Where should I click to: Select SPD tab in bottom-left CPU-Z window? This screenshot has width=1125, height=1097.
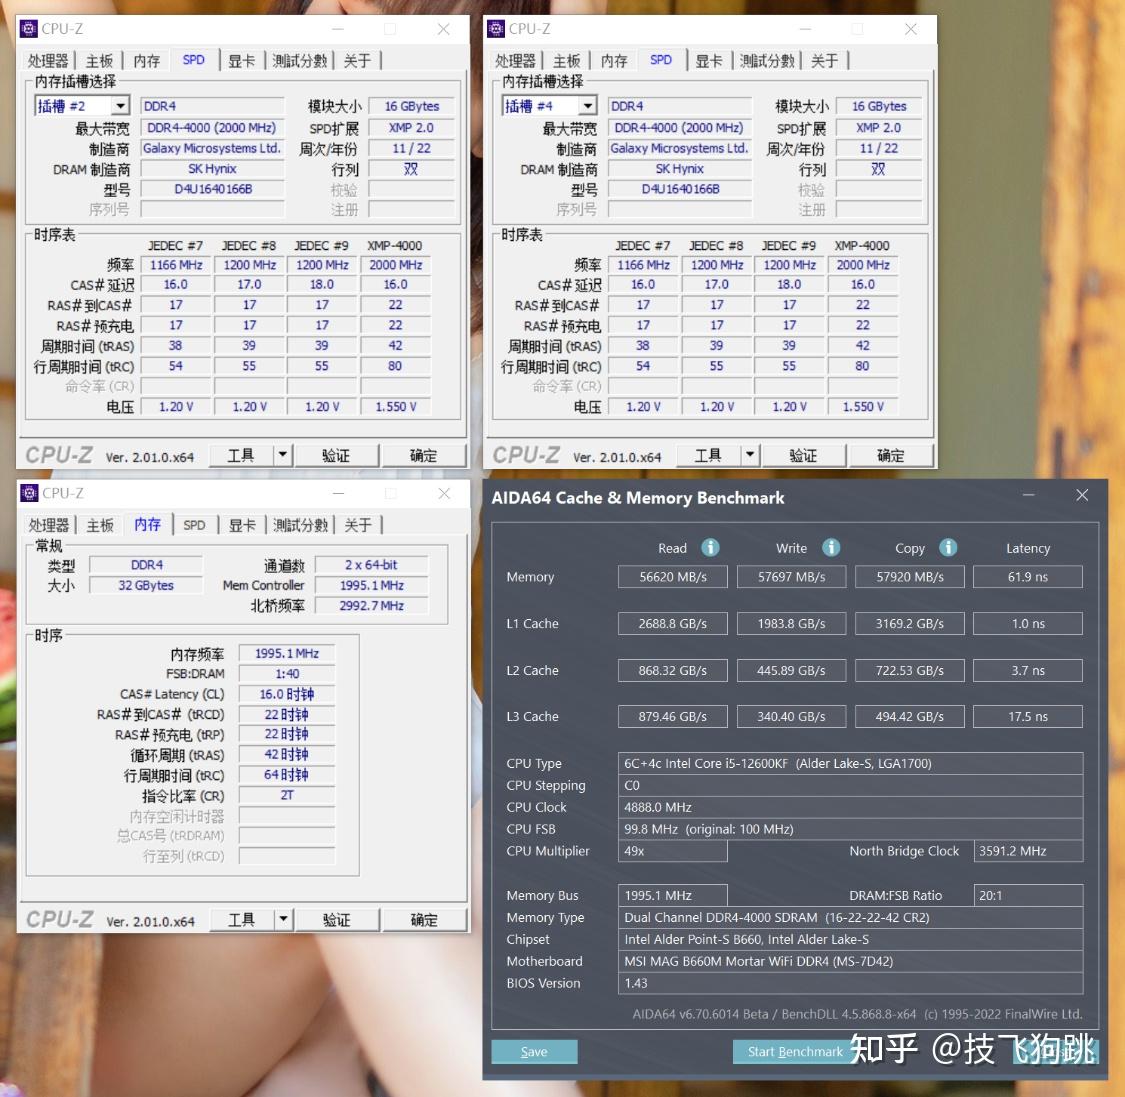194,525
